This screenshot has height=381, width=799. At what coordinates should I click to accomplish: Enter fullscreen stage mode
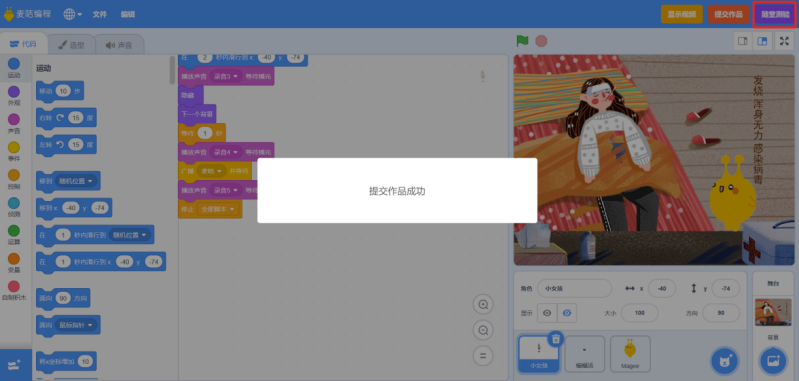pos(784,41)
